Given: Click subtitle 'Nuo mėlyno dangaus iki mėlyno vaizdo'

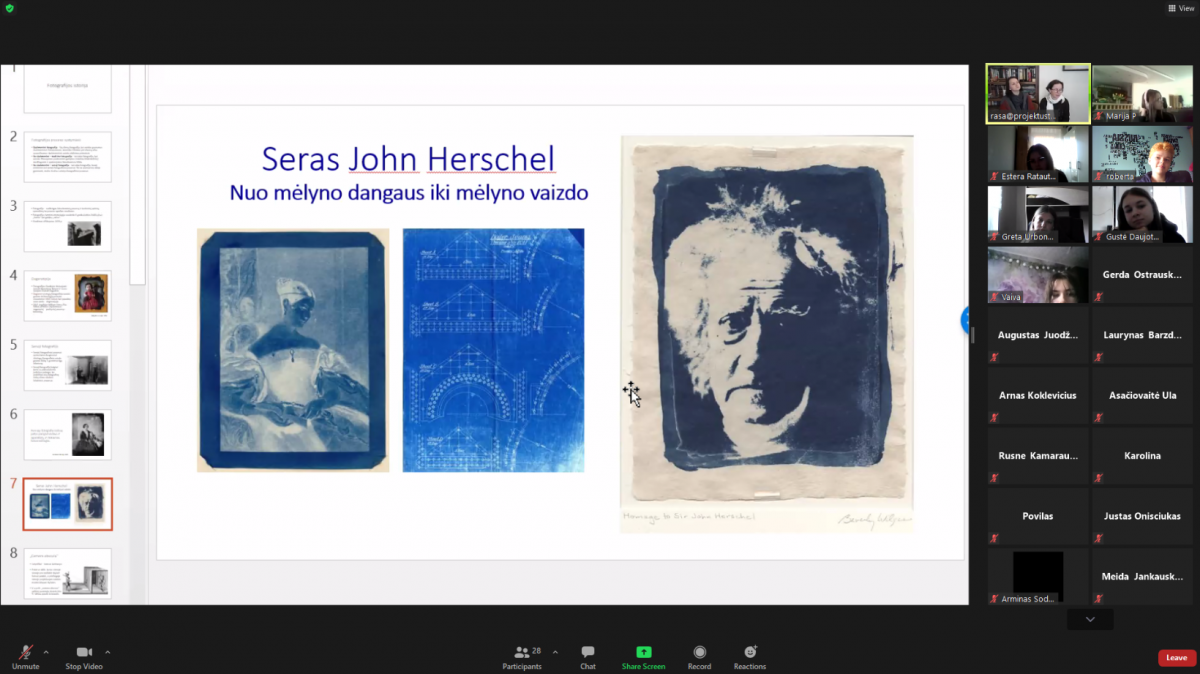Looking at the screenshot, I should pyautogui.click(x=409, y=192).
